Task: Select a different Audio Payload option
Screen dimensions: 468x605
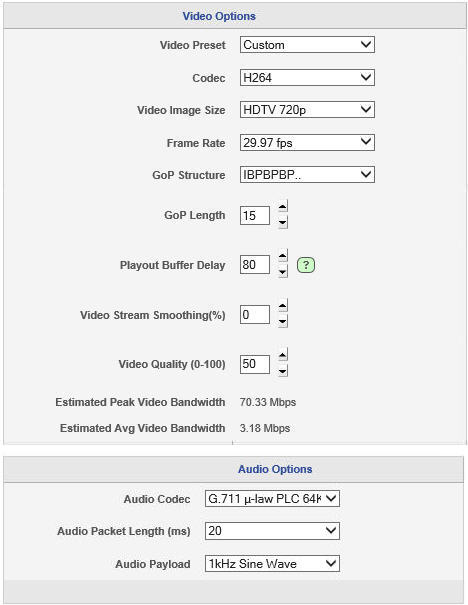Action: (x=272, y=564)
